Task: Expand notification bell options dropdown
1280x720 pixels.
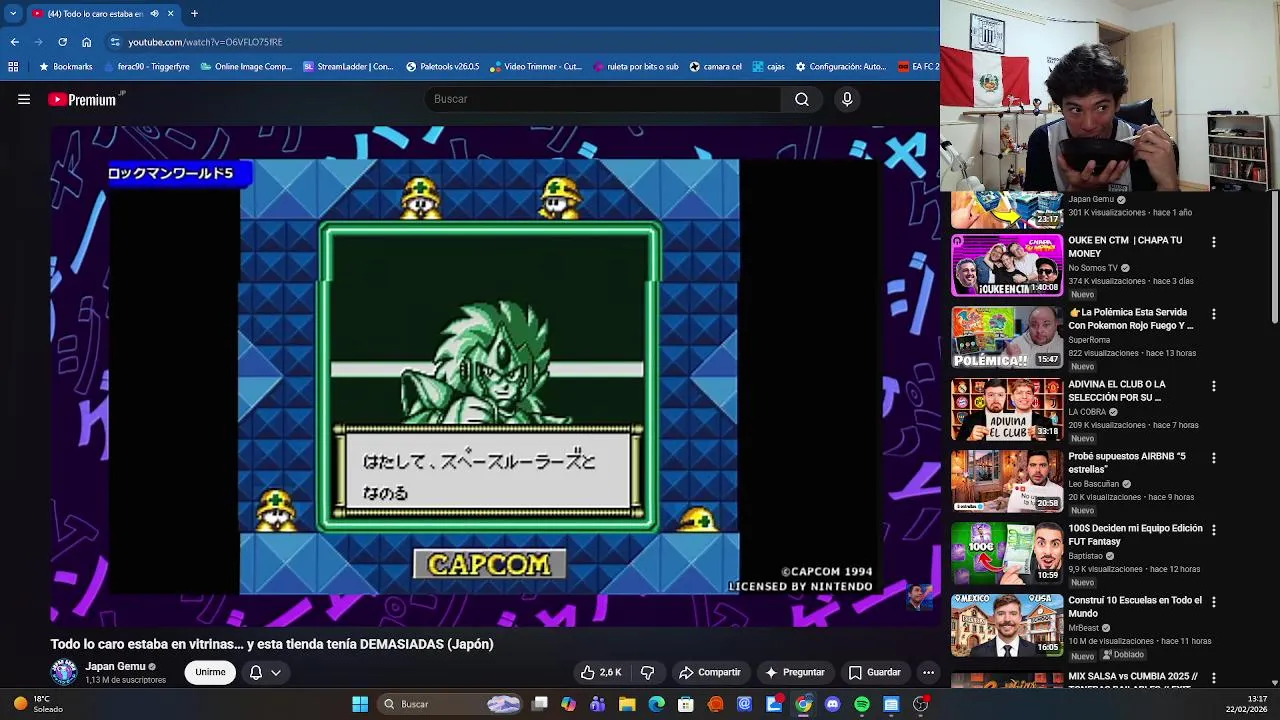Action: (276, 672)
